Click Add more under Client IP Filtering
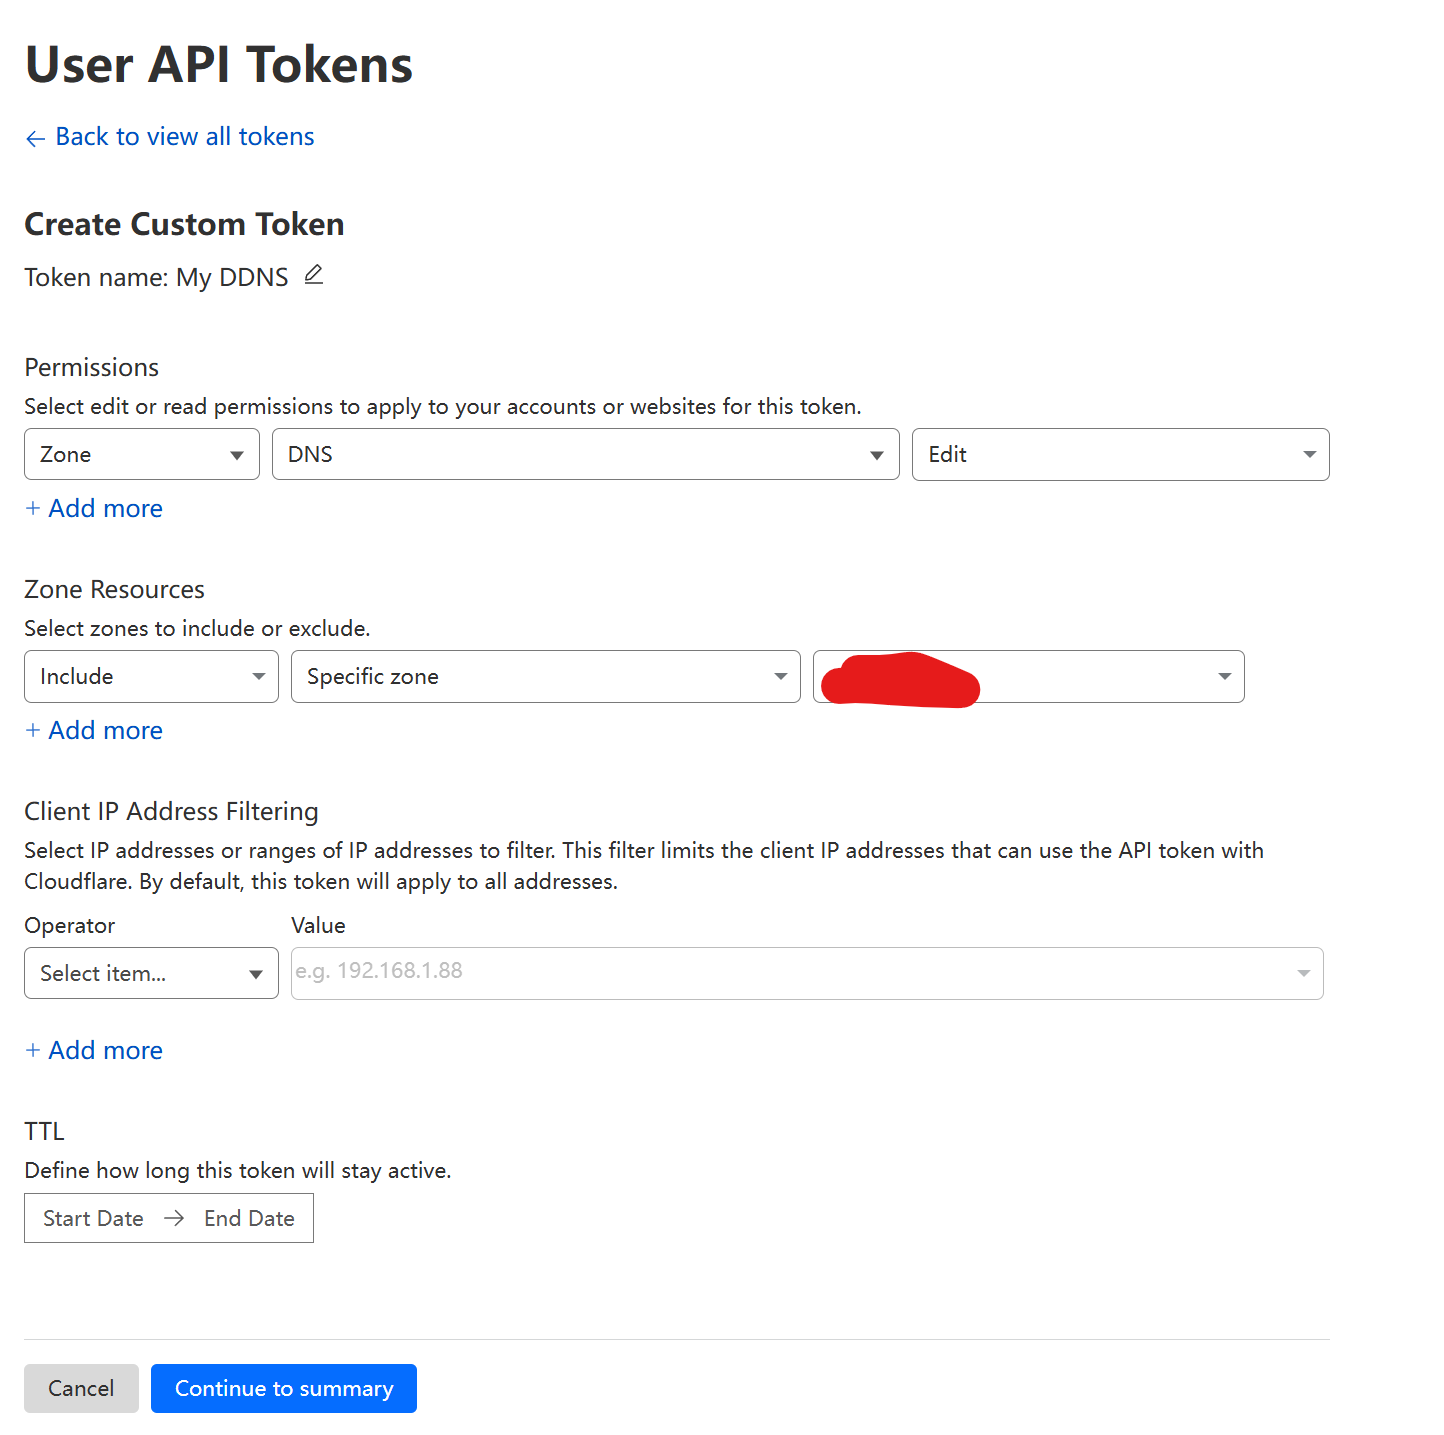Viewport: 1444px width, 1435px height. (x=105, y=1051)
